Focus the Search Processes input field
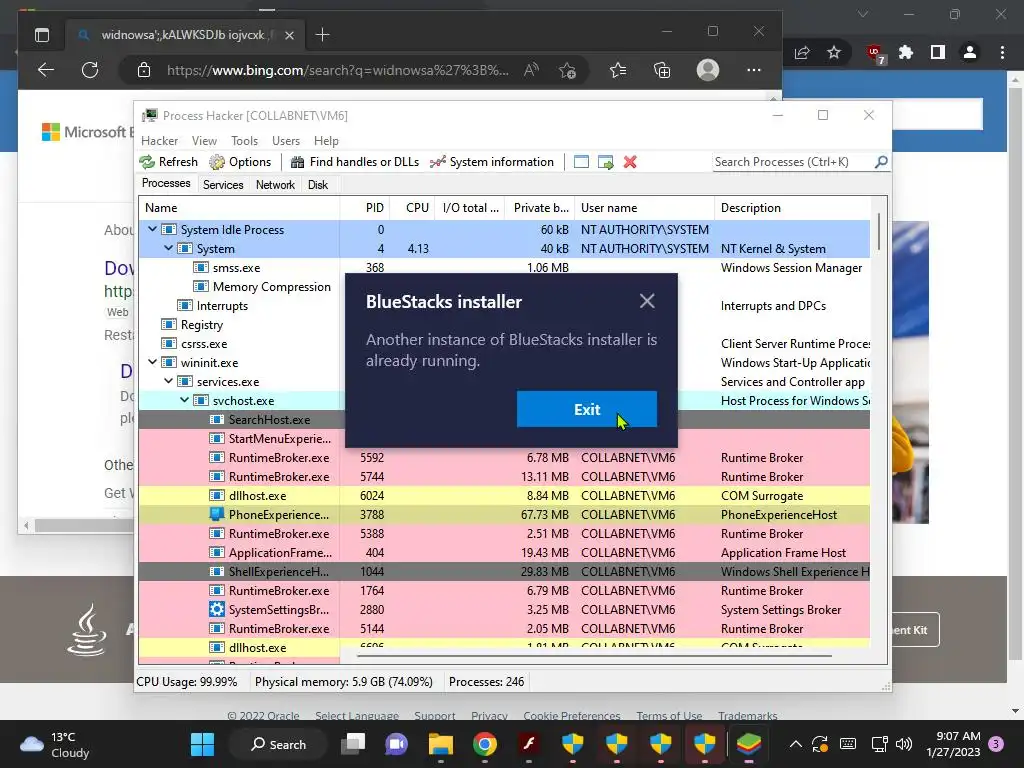The image size is (1024, 768). pos(793,161)
